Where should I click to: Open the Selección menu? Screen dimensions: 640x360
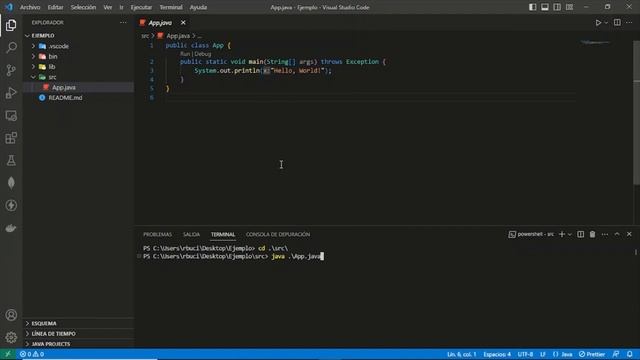click(83, 7)
